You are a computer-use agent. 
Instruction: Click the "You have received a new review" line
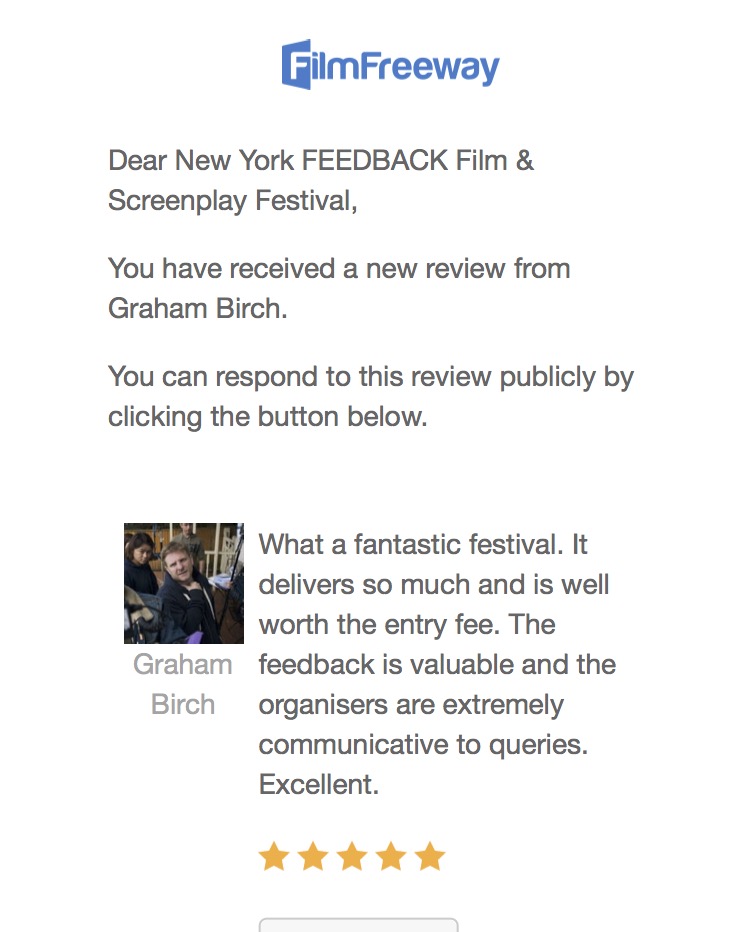click(339, 268)
